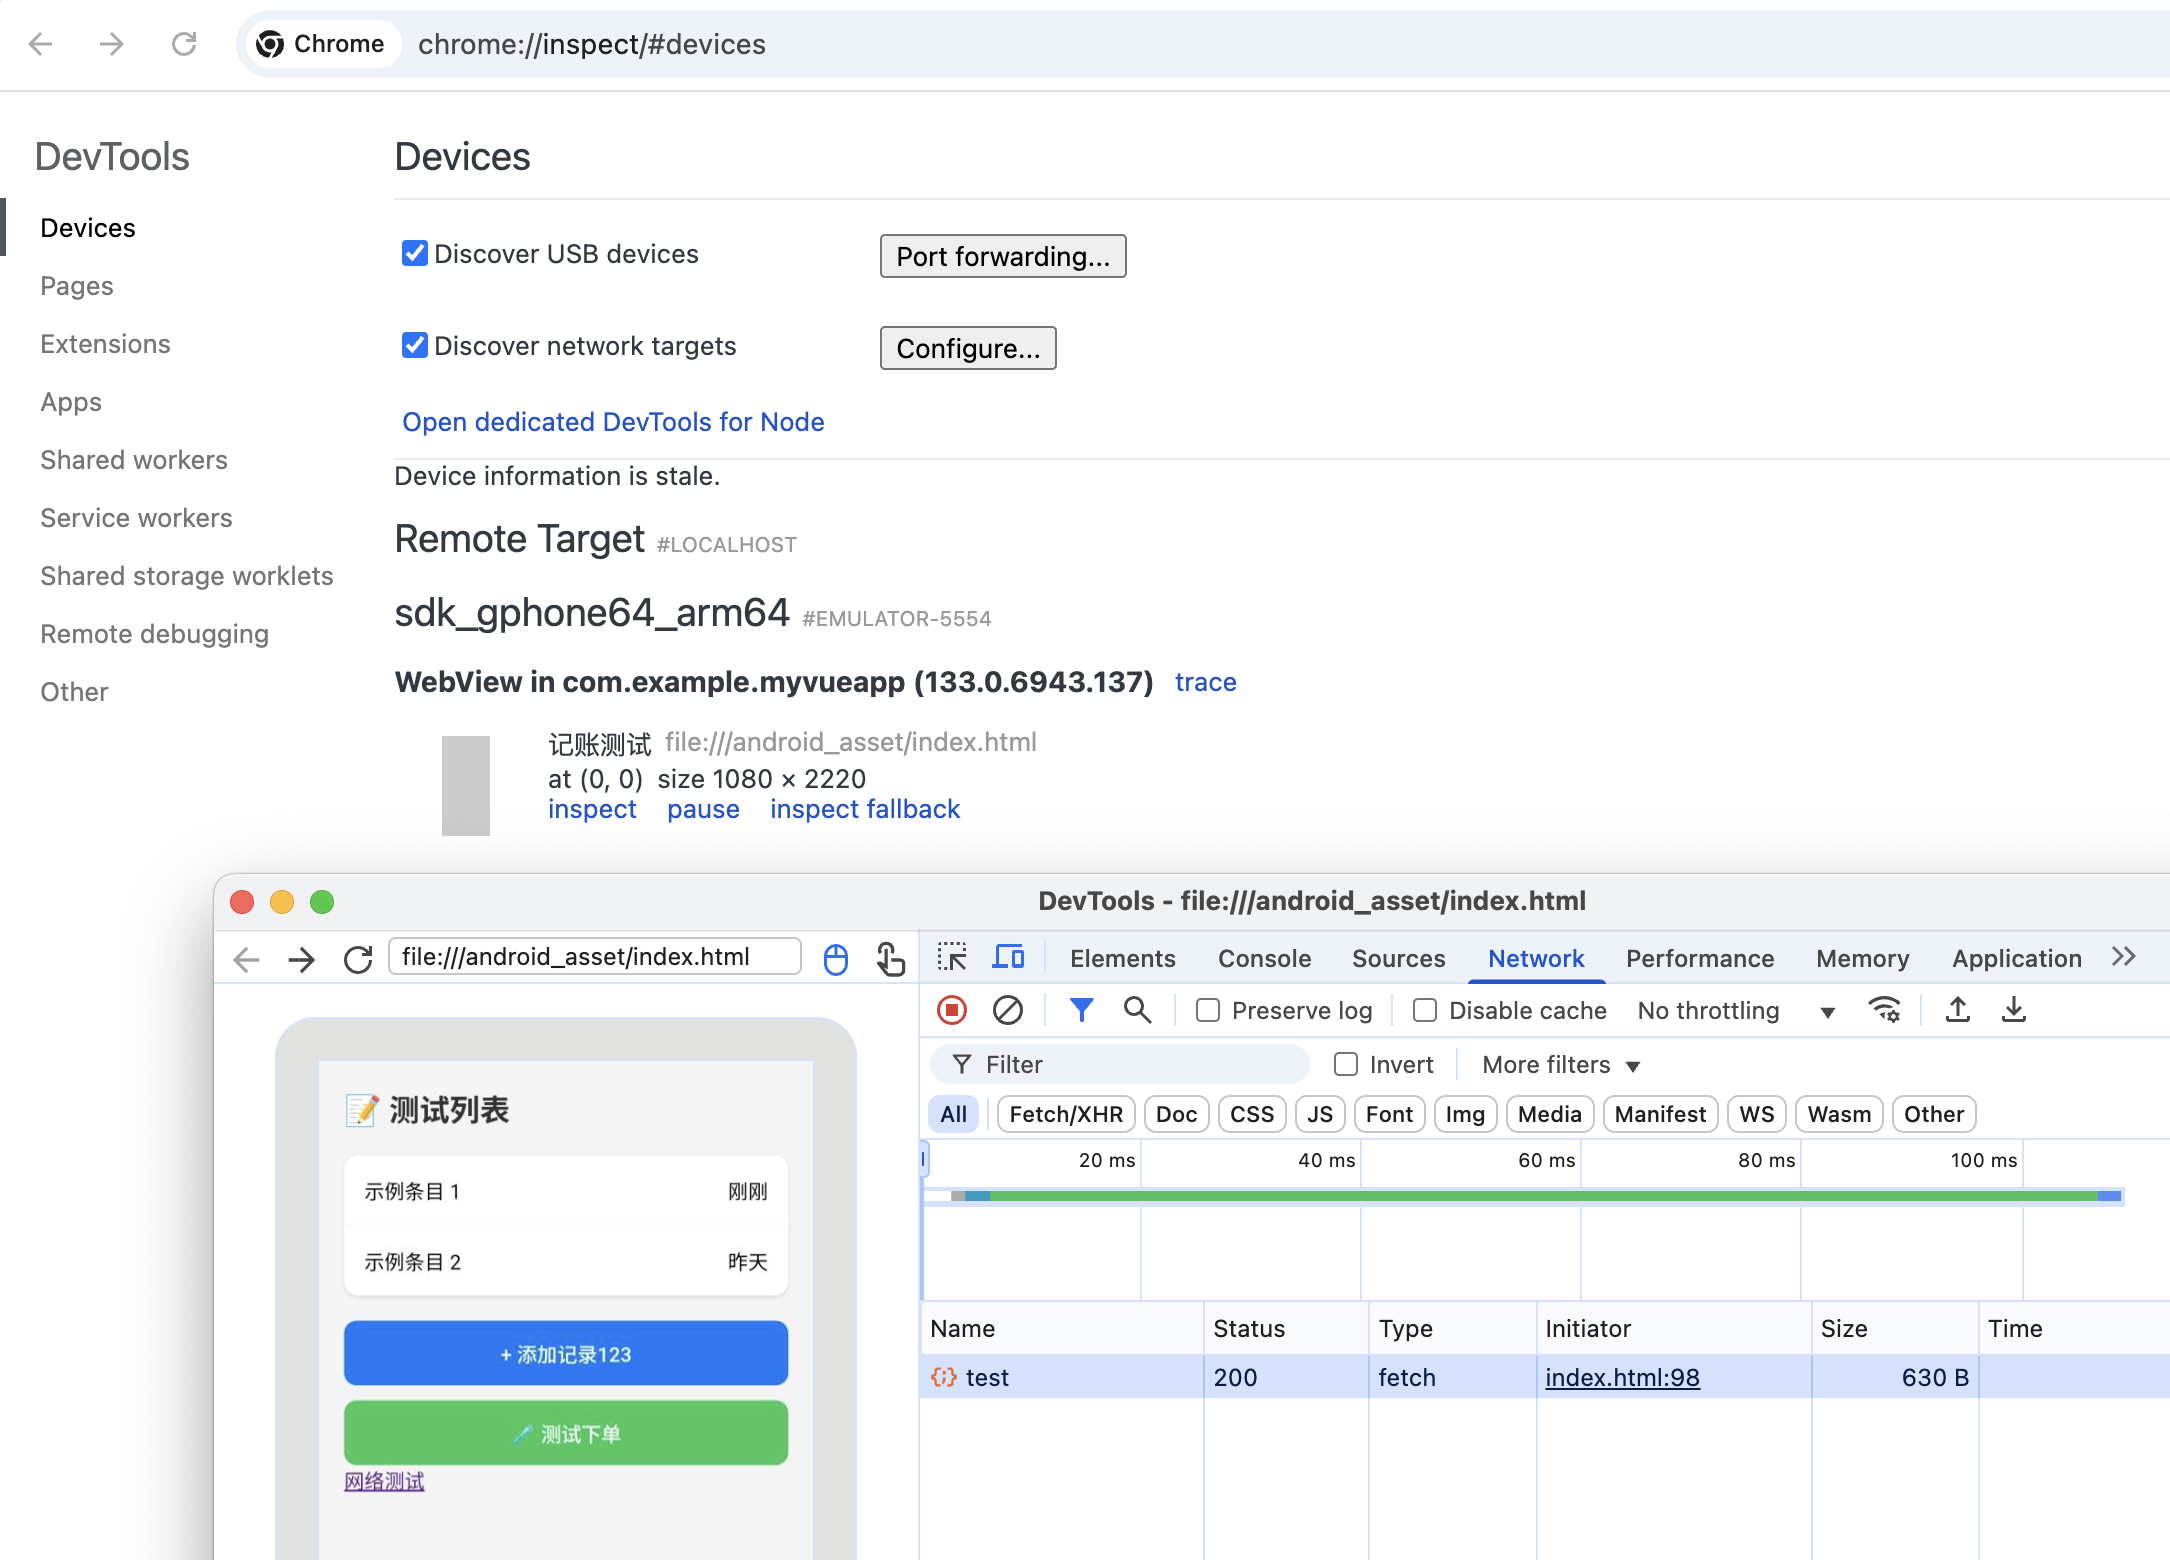Screen dimensions: 2170x1560
Task: Enable the Preserve log checkbox
Action: (1208, 1011)
